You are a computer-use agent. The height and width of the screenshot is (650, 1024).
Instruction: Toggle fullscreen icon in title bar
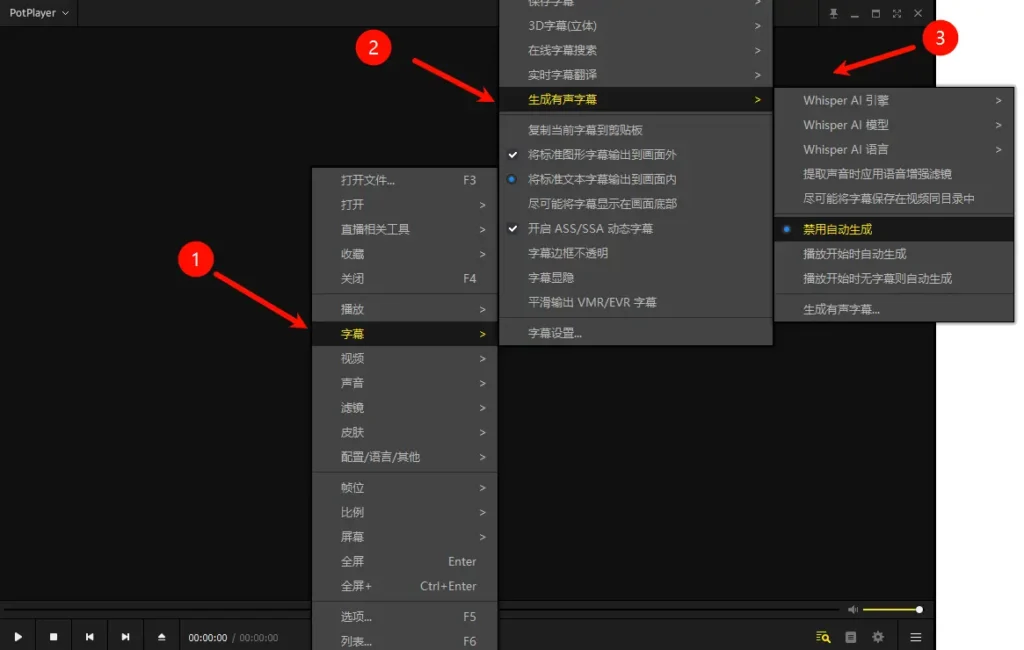point(897,13)
